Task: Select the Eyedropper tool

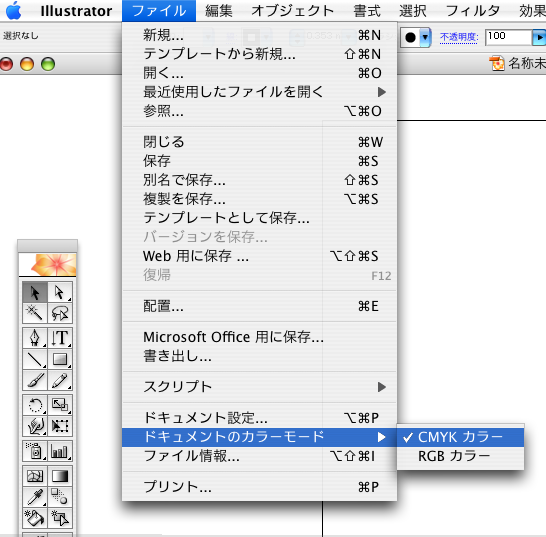Action: (35, 497)
